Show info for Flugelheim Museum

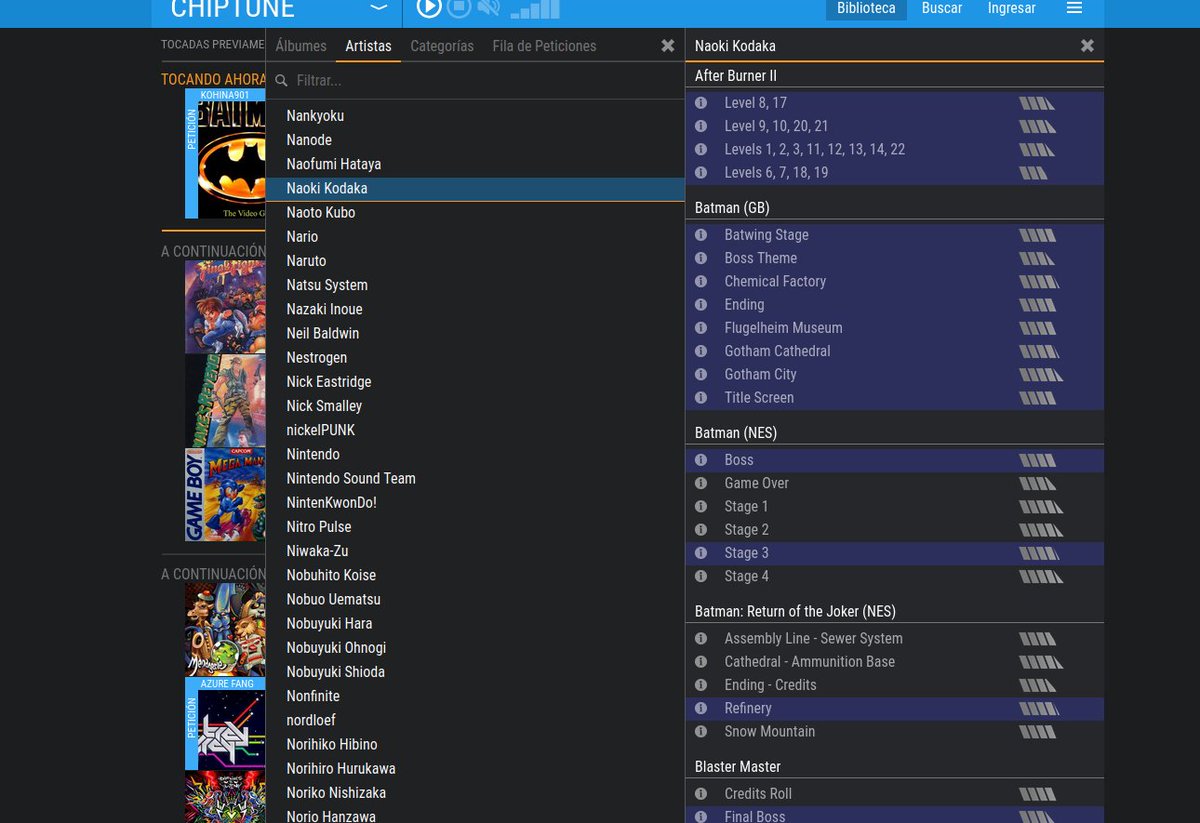coord(701,328)
